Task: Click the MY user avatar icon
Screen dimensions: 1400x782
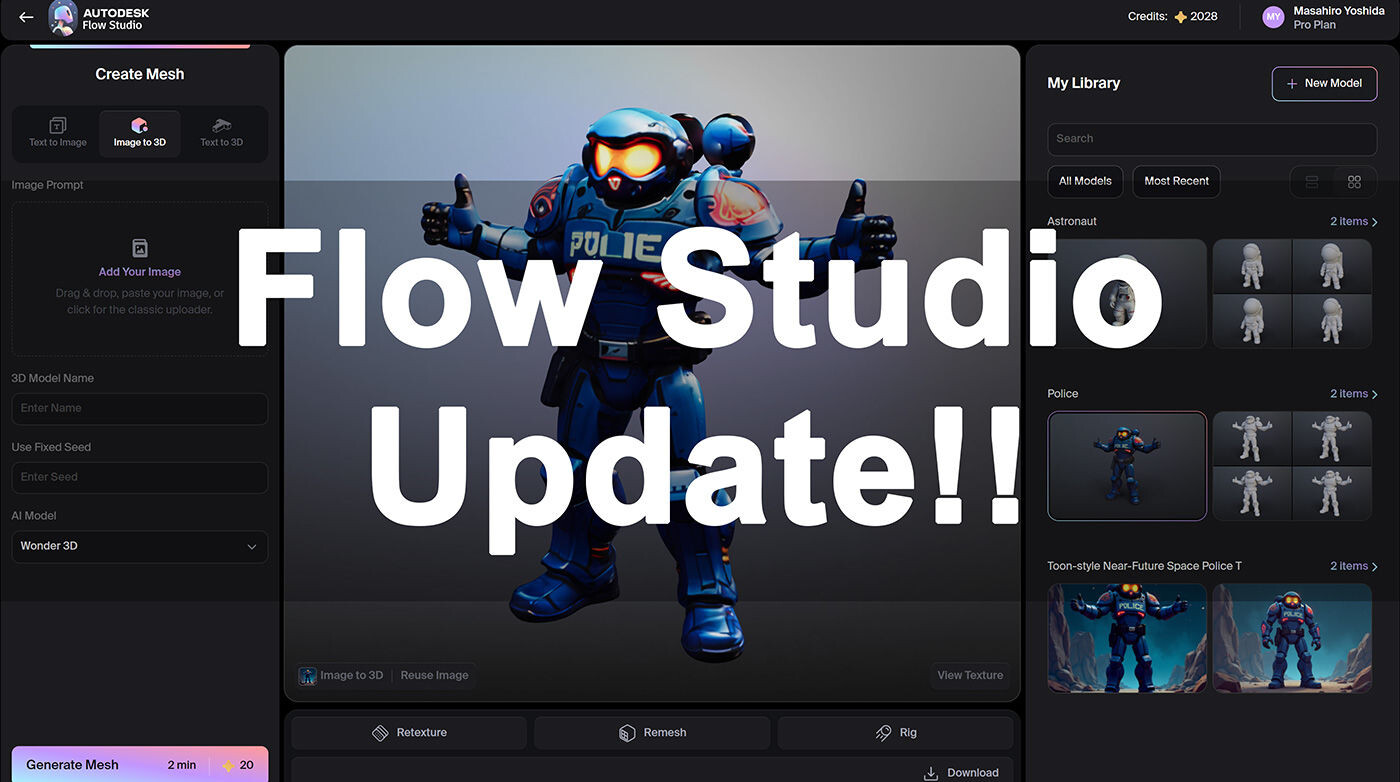Action: coord(1272,17)
